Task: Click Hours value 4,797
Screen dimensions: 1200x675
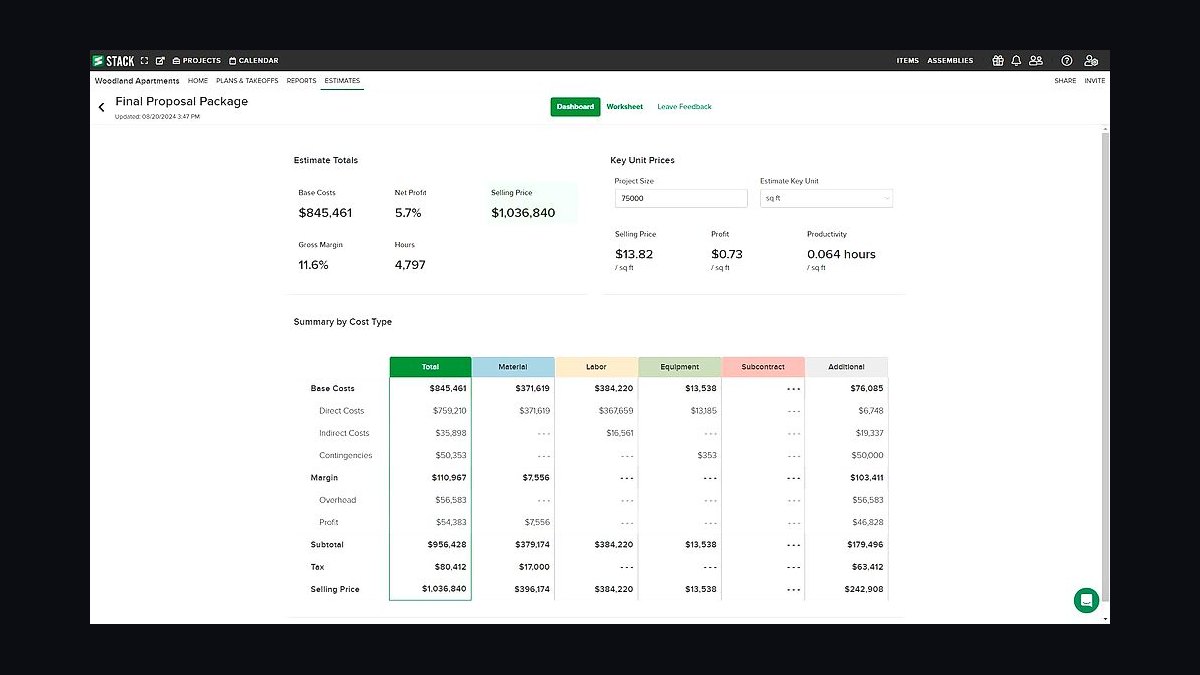Action: [410, 265]
